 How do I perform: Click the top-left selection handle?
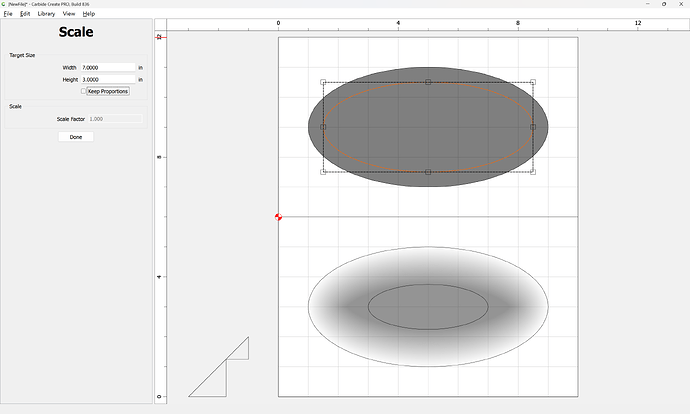(x=323, y=83)
